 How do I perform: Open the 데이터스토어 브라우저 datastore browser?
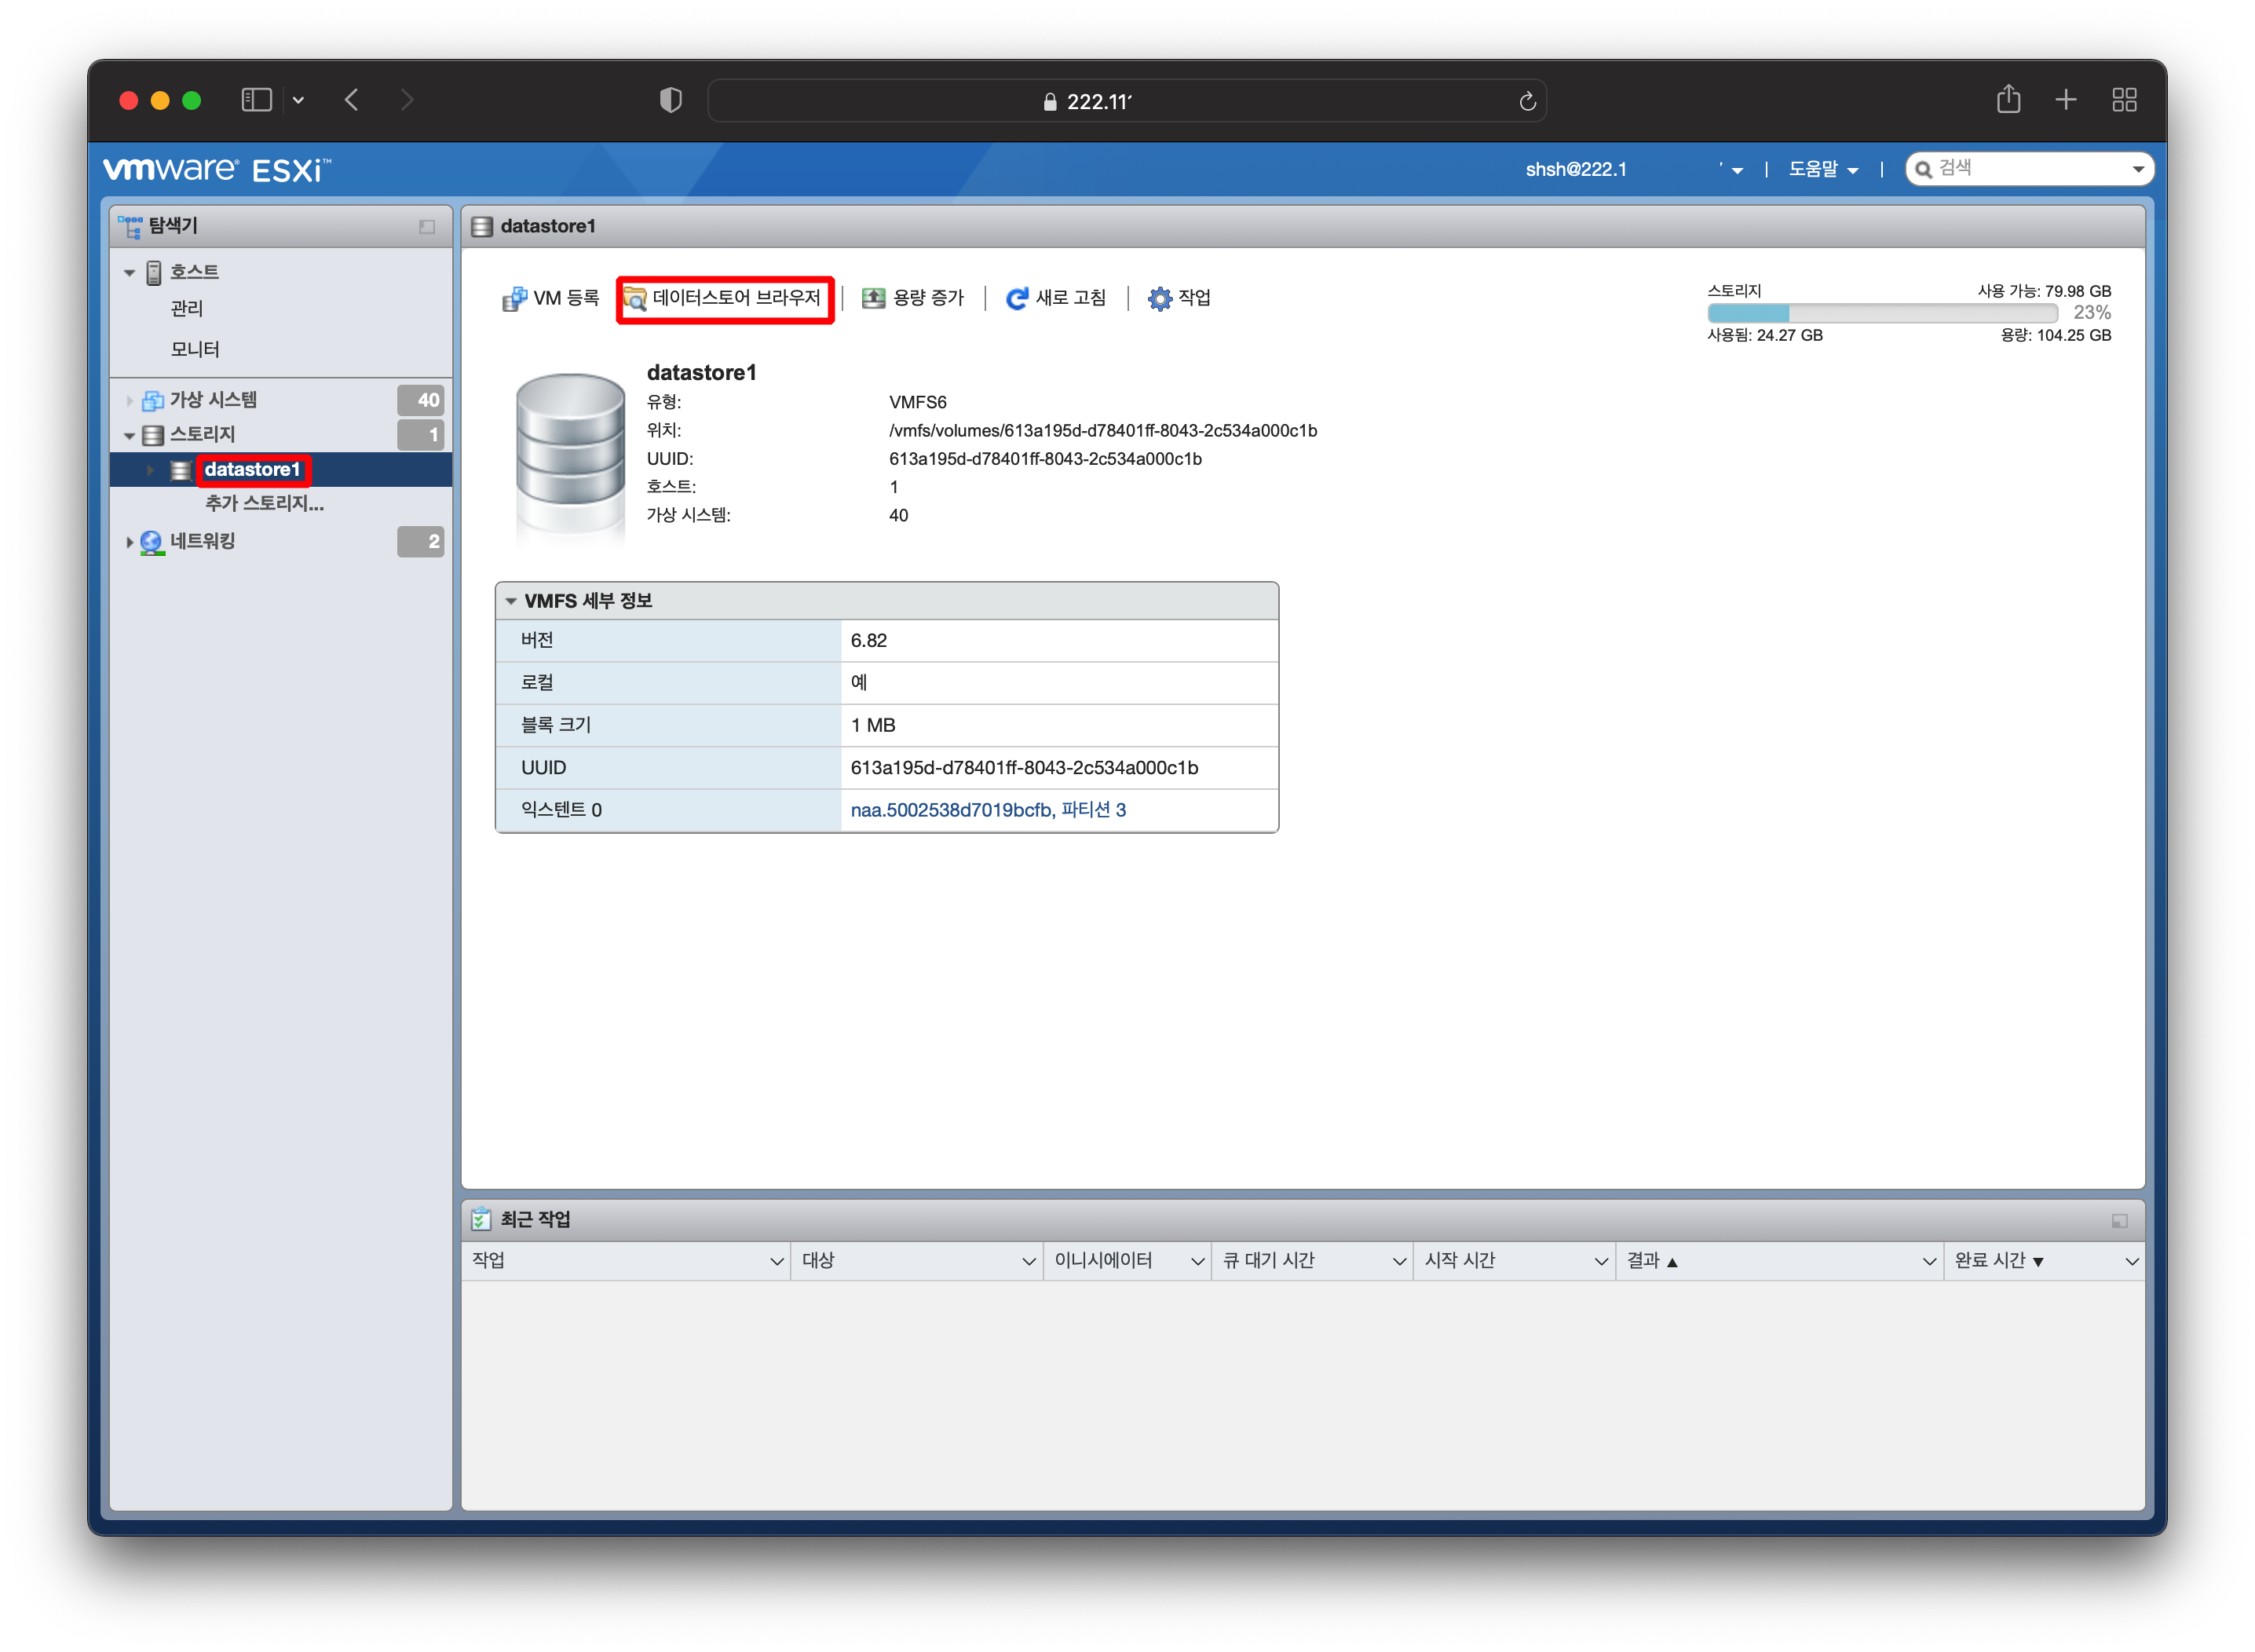[x=725, y=298]
